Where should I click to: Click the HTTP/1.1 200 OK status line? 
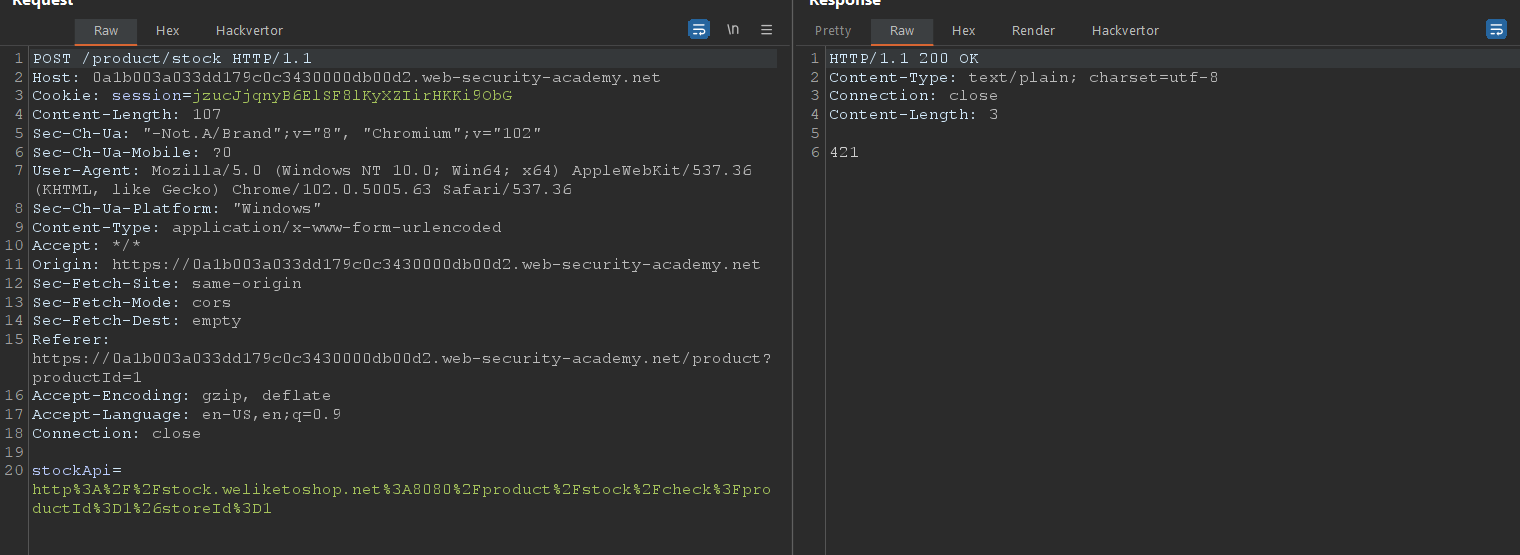(904, 59)
